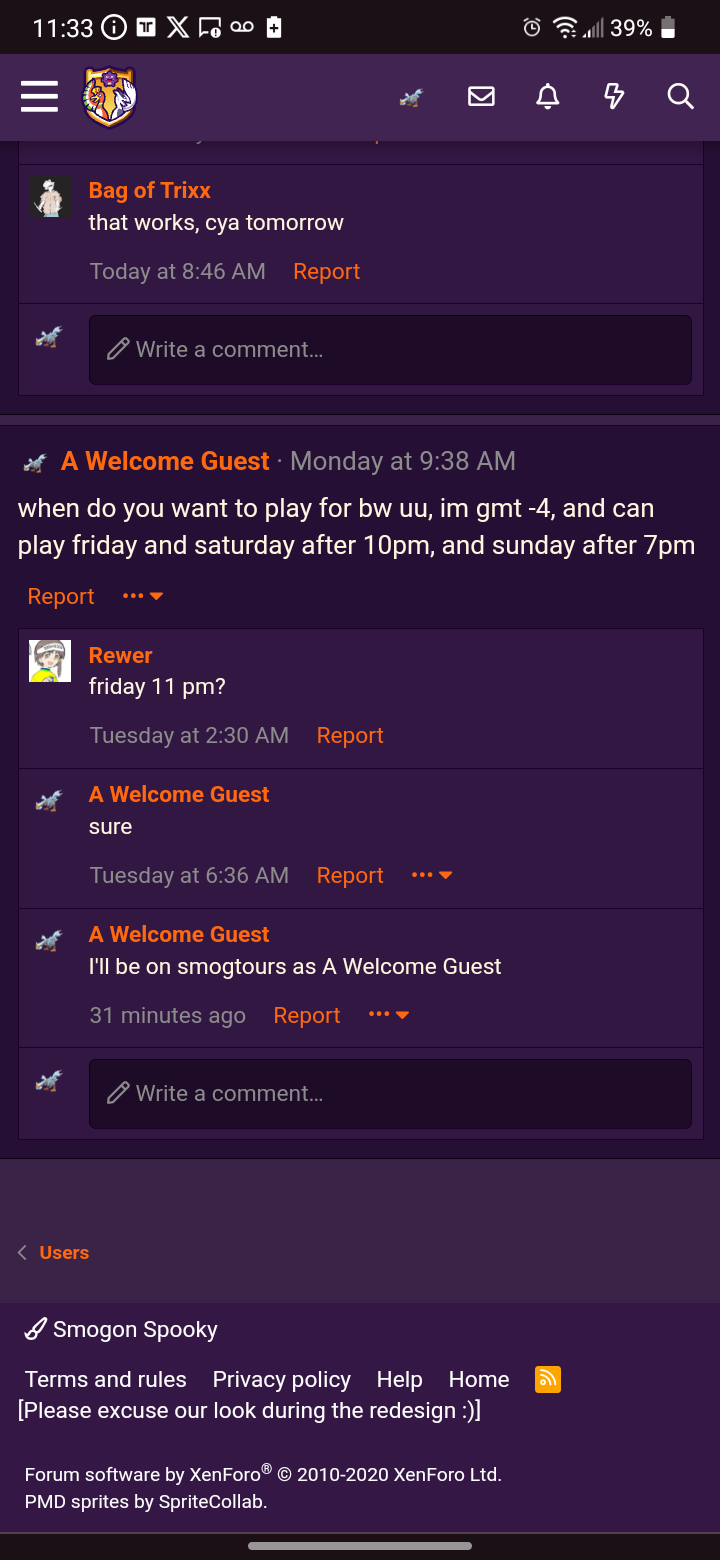Open the search magnifier icon
720x1560 pixels.
click(x=680, y=97)
